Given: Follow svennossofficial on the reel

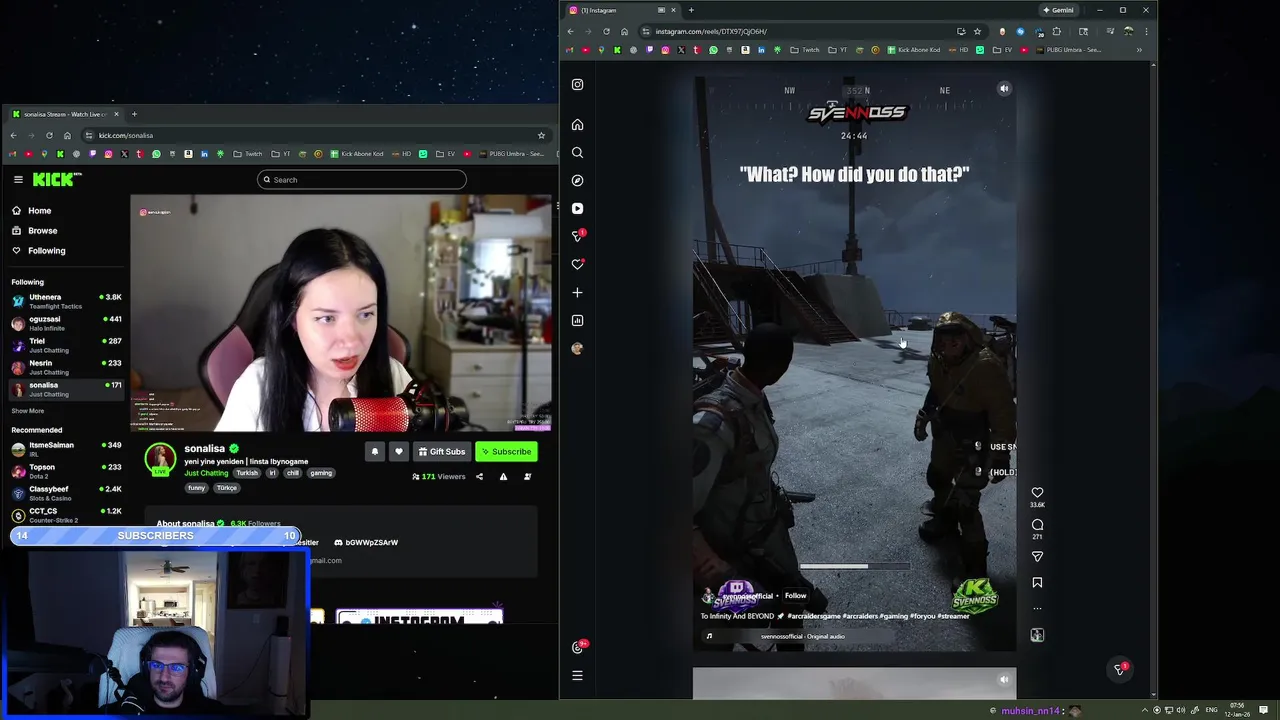Looking at the screenshot, I should click(x=795, y=596).
